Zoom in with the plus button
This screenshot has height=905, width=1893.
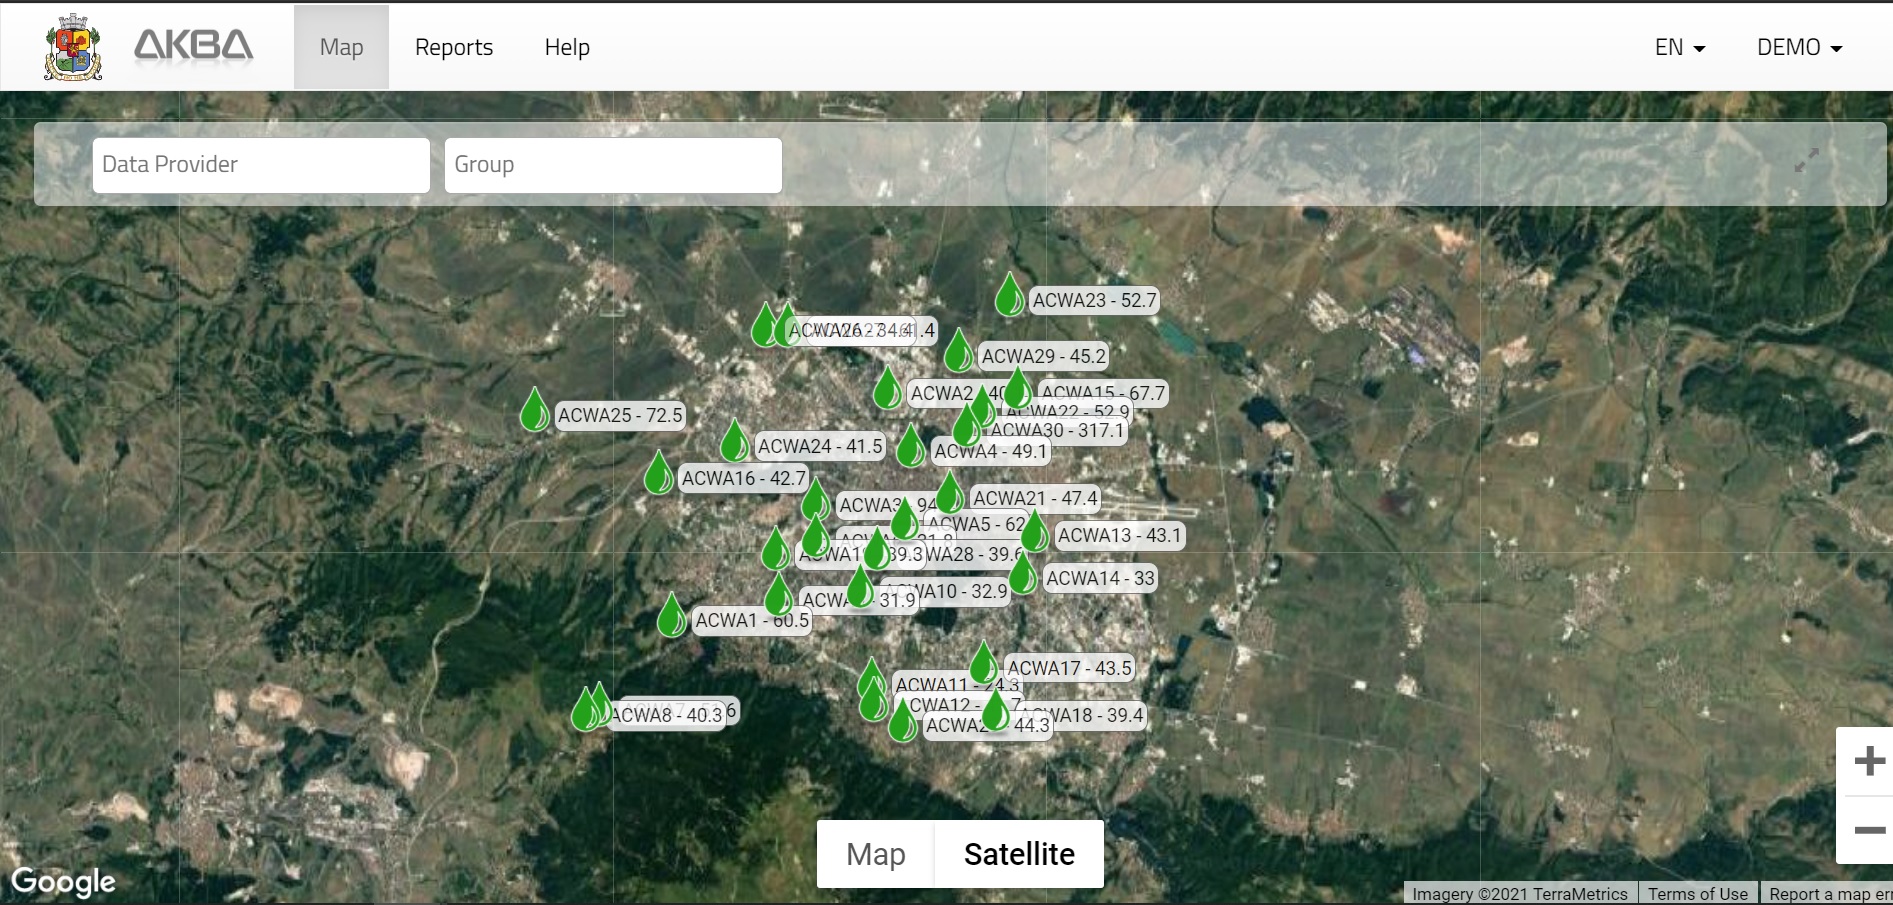click(1868, 761)
